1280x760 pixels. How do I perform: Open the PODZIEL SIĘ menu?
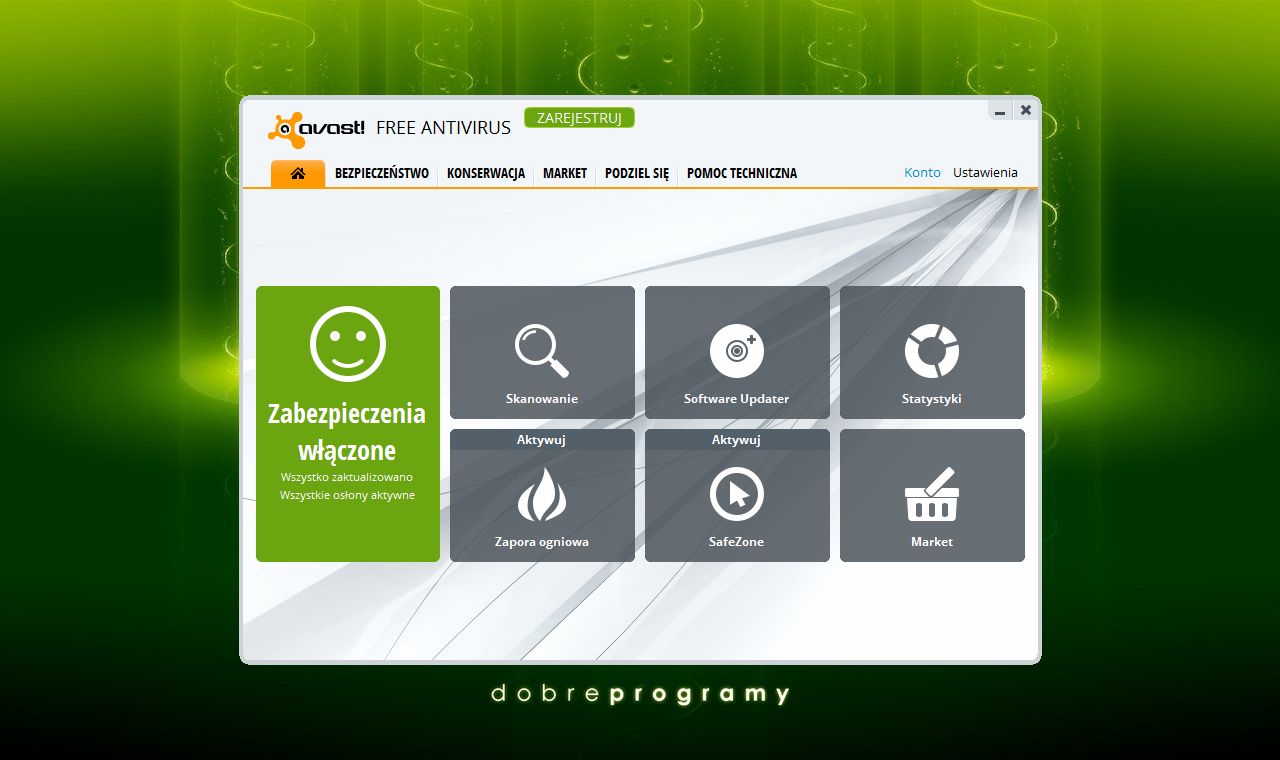pos(637,173)
